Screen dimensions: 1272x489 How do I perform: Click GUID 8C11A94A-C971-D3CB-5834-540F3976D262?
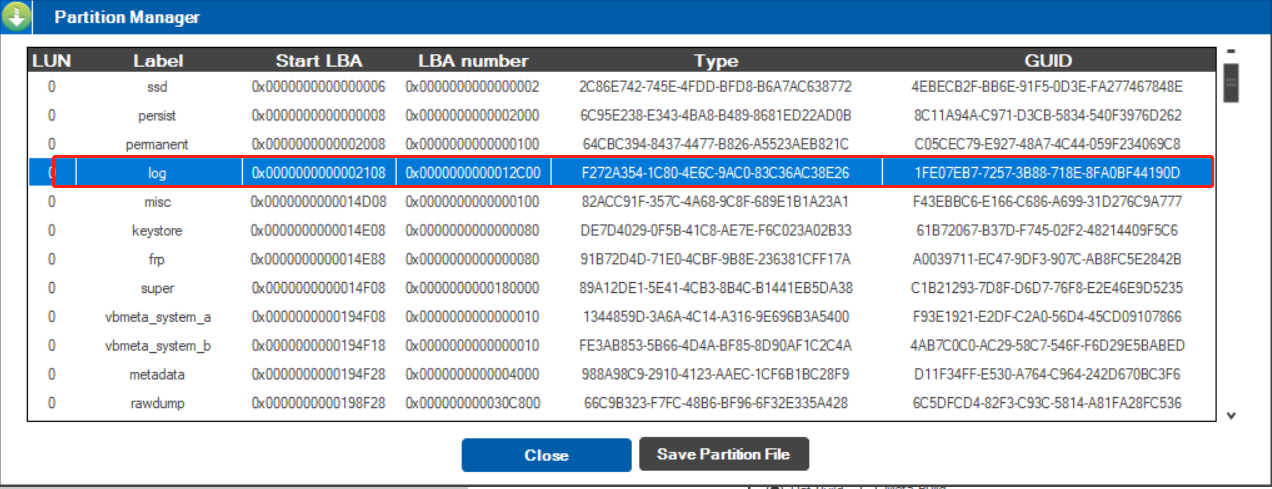(1048, 116)
